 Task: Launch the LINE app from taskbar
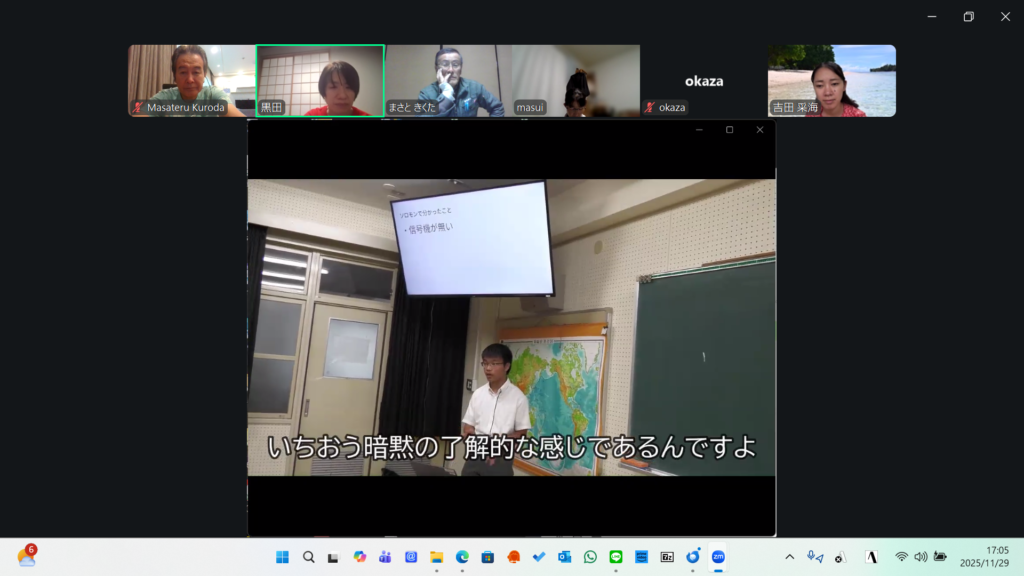pos(616,557)
